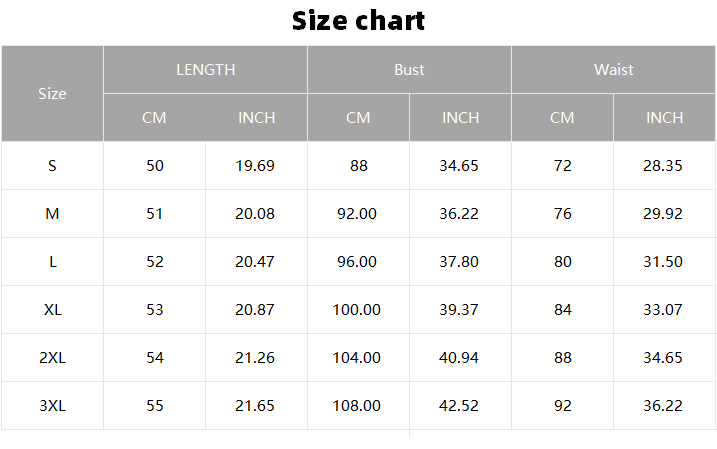Select the Waist header cell
Image resolution: width=717 pixels, height=449 pixels.
tap(613, 70)
